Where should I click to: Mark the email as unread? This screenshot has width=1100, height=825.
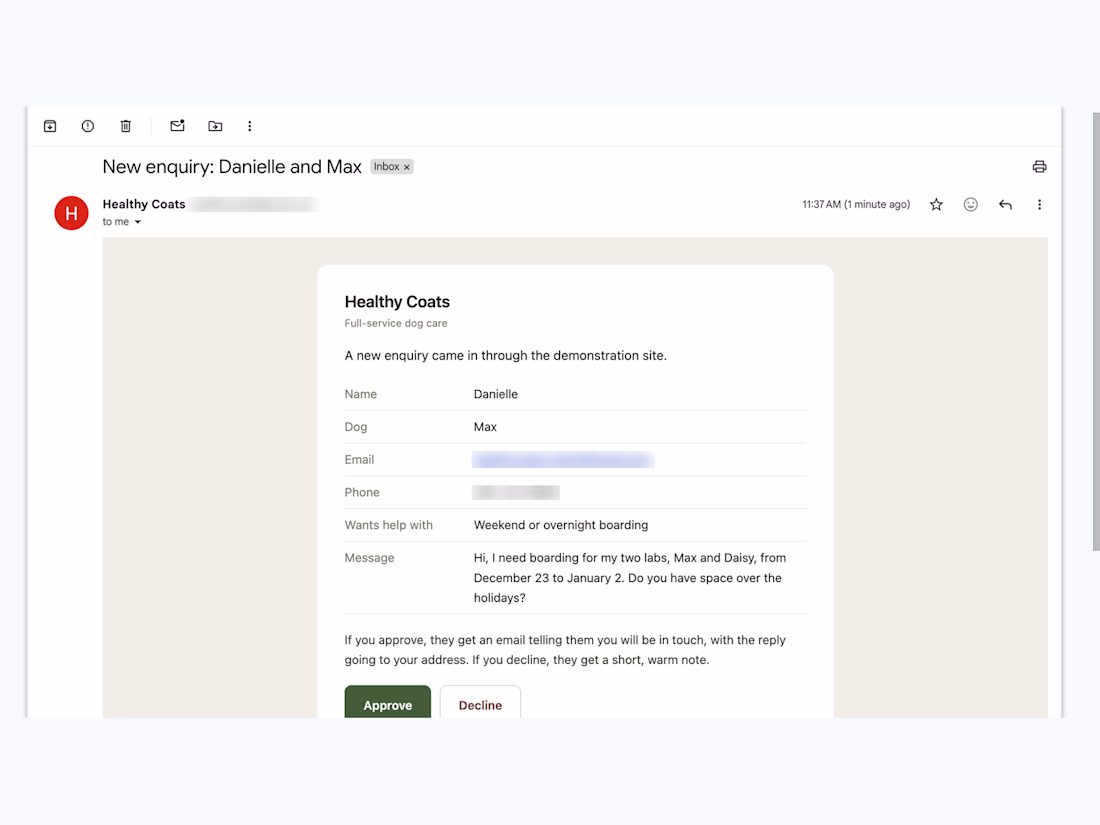pos(177,126)
